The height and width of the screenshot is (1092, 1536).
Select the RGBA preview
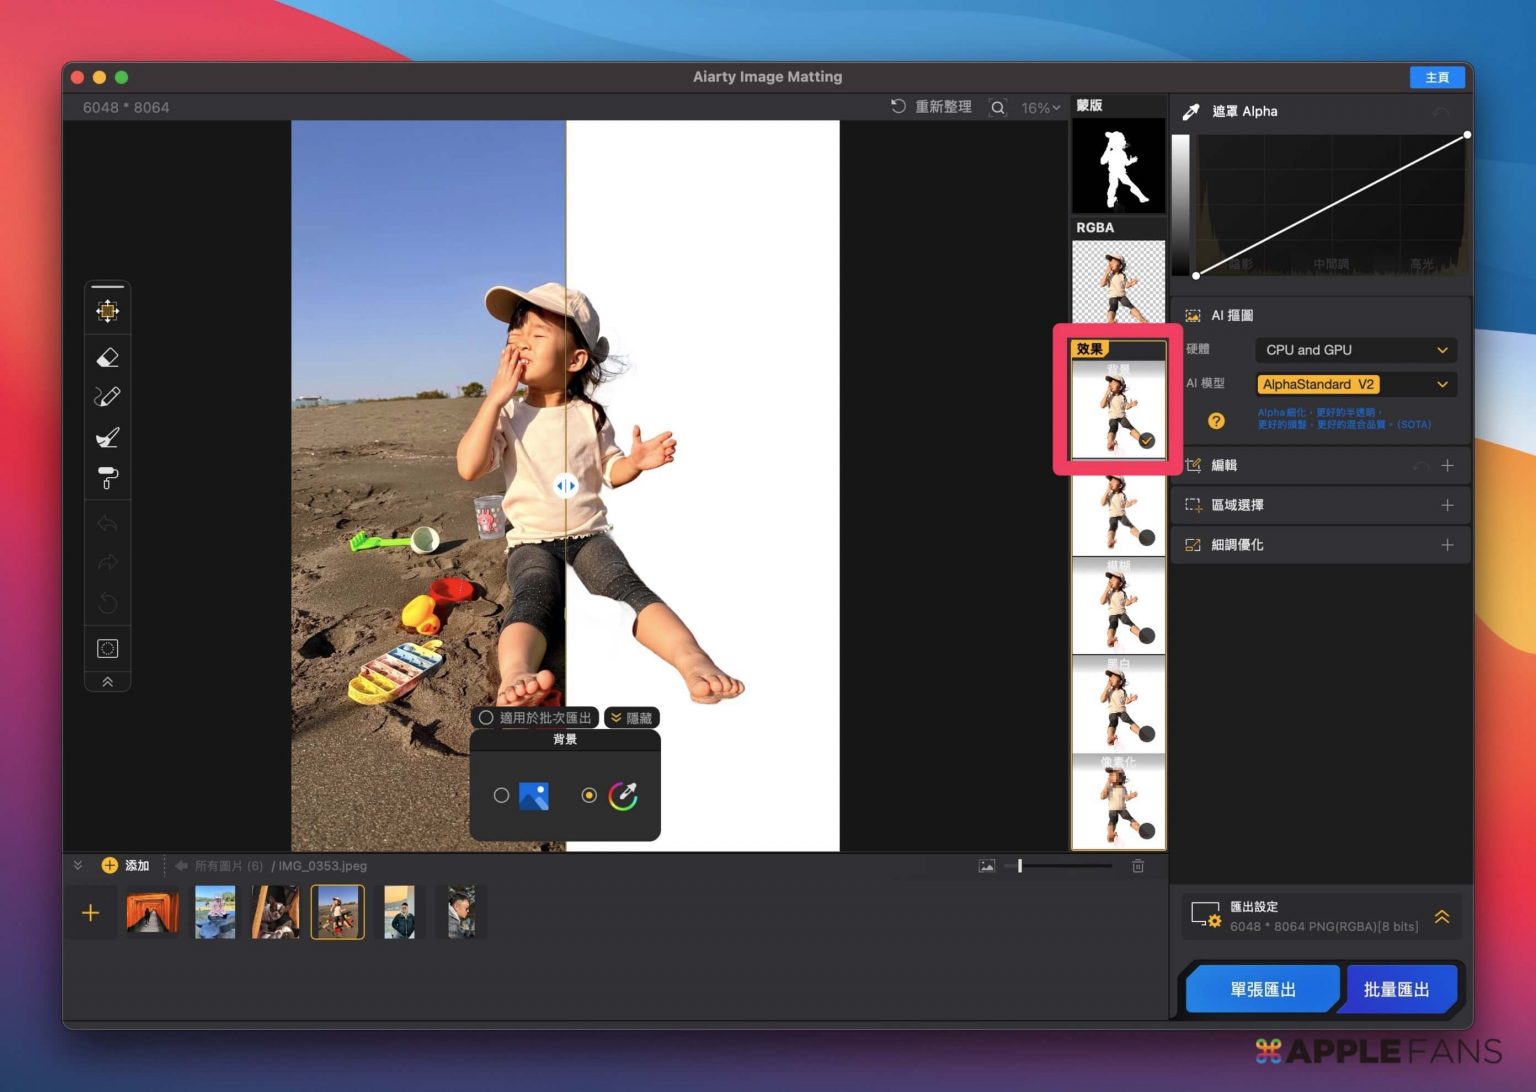point(1118,280)
